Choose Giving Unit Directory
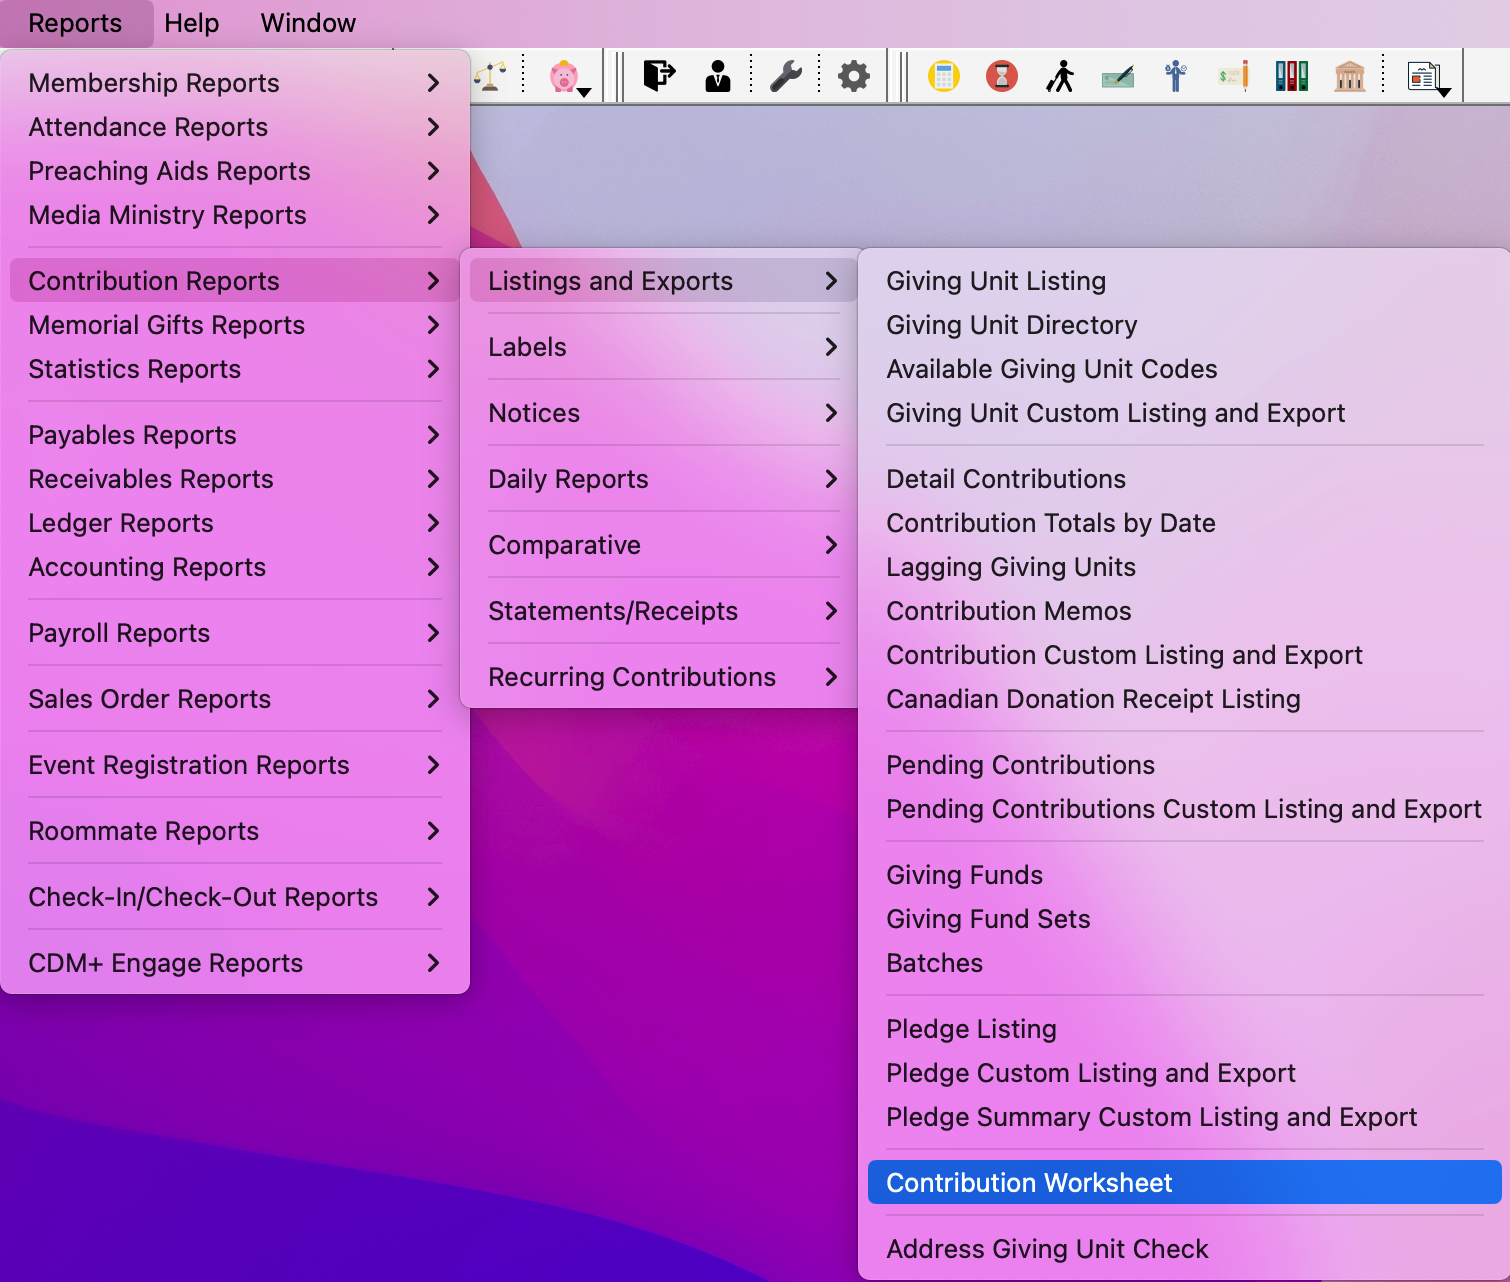 coord(1011,325)
